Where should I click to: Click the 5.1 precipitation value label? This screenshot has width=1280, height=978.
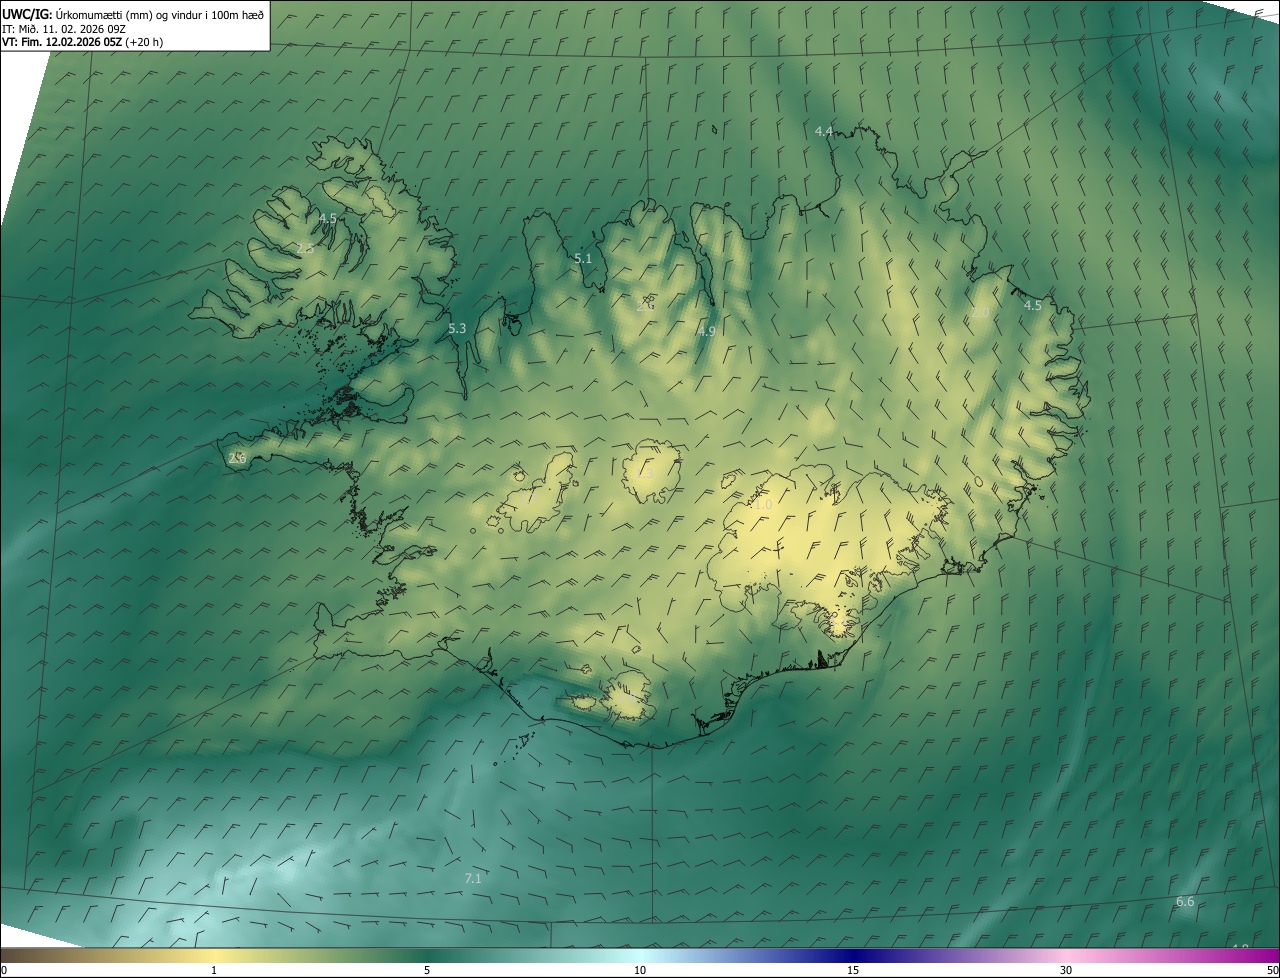(x=583, y=258)
